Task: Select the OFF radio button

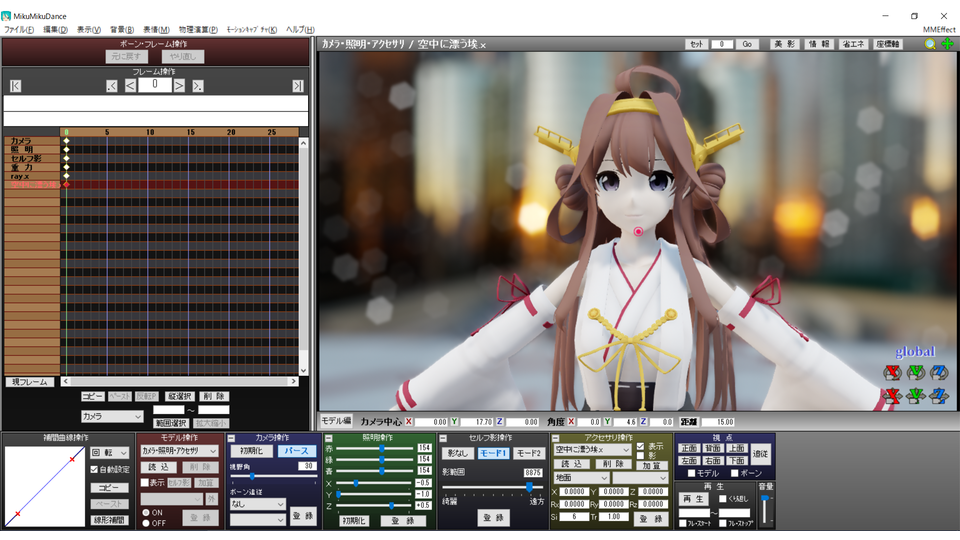Action: pyautogui.click(x=146, y=523)
